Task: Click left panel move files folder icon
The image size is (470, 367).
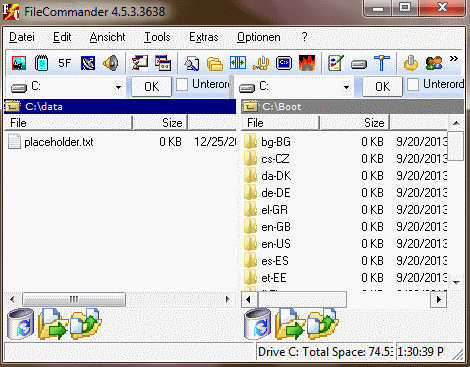Action: [86, 324]
